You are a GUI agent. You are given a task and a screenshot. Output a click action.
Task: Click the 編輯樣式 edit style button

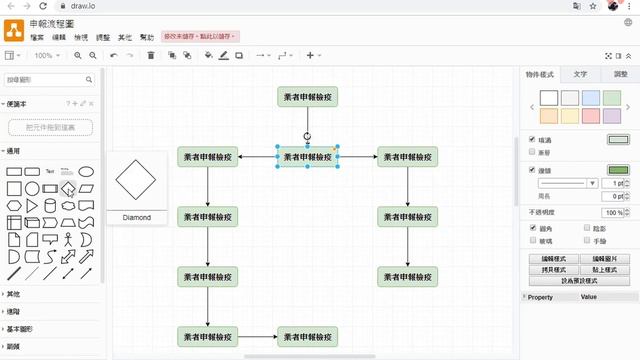(554, 259)
